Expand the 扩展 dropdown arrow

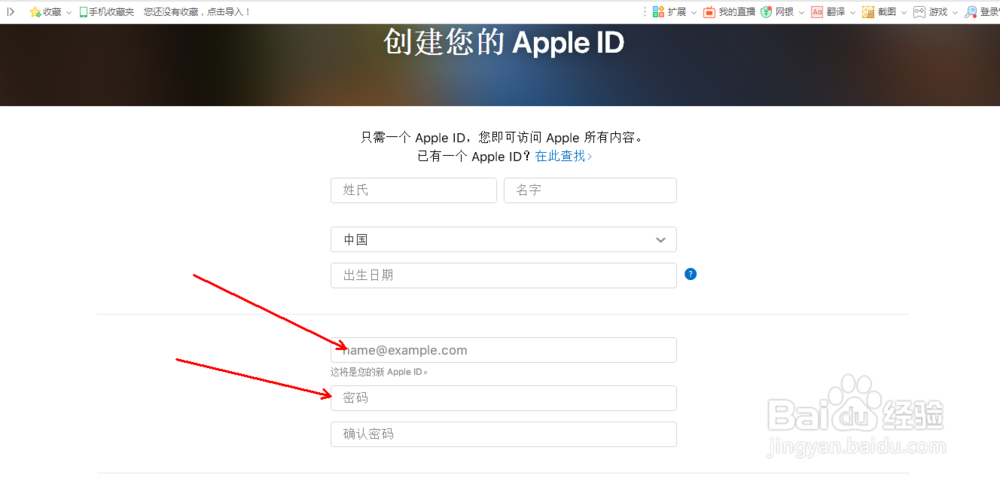pyautogui.click(x=694, y=13)
